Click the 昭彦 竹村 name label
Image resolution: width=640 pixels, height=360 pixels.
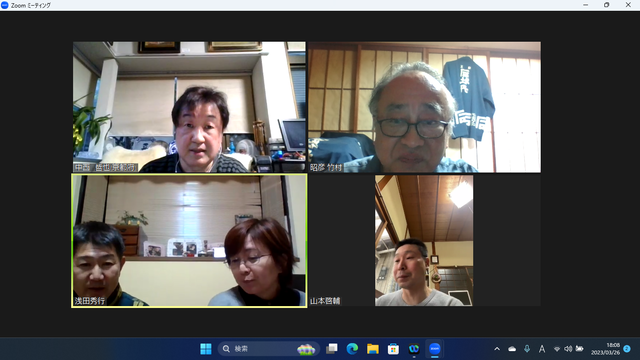coord(326,167)
